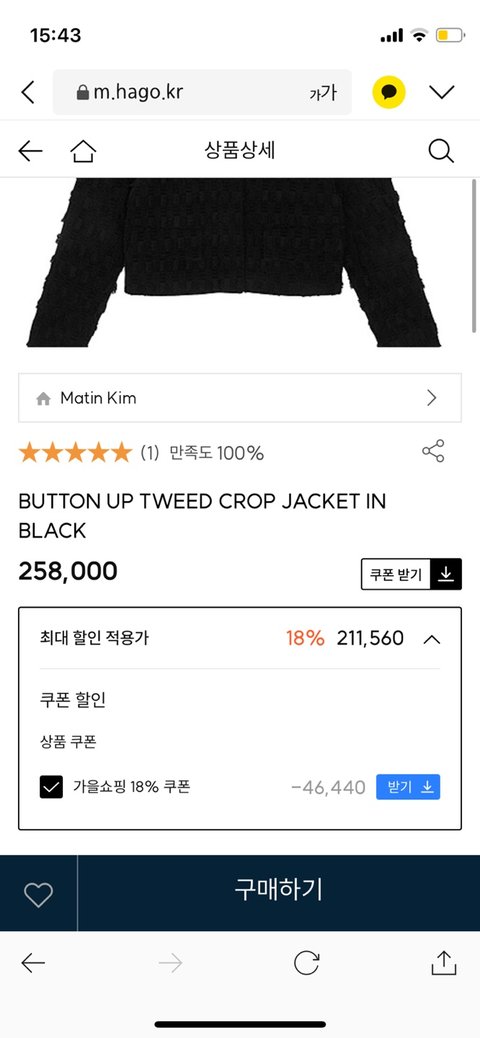Tap the m.hago.kr address field
Image resolution: width=480 pixels, height=1038 pixels.
(202, 92)
